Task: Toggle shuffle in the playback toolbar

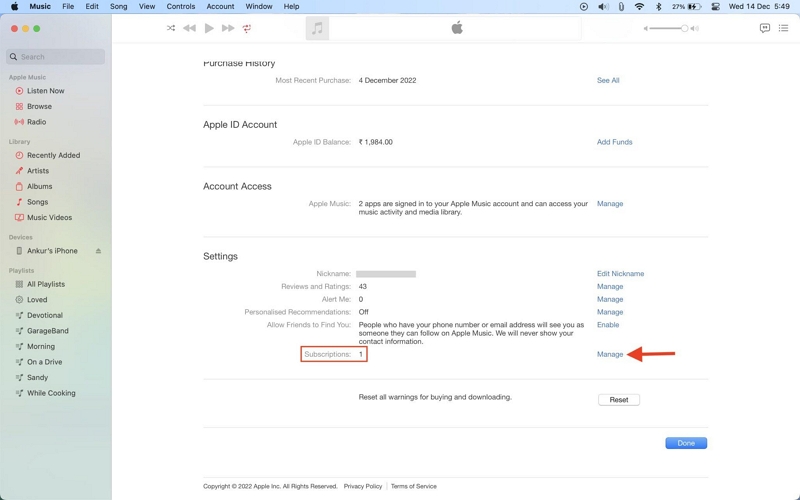Action: click(x=171, y=28)
